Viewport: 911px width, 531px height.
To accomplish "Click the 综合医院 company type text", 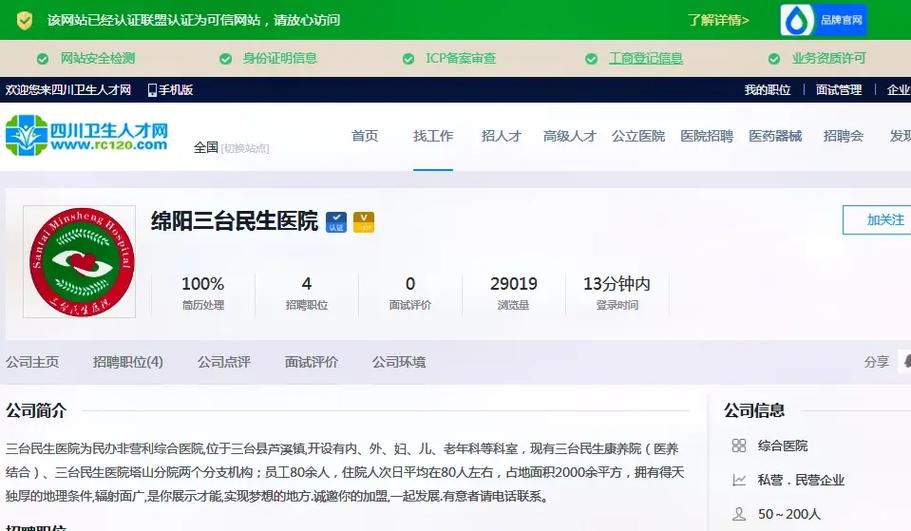I will (783, 446).
